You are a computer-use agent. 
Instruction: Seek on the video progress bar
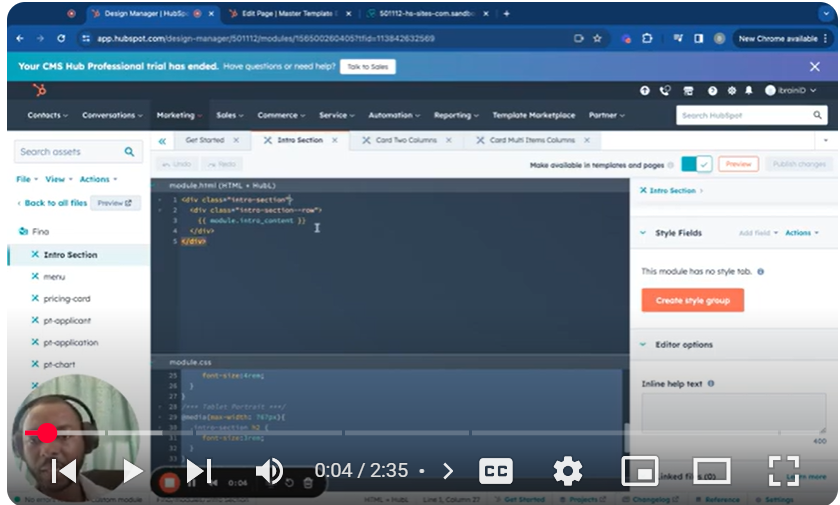coord(420,433)
